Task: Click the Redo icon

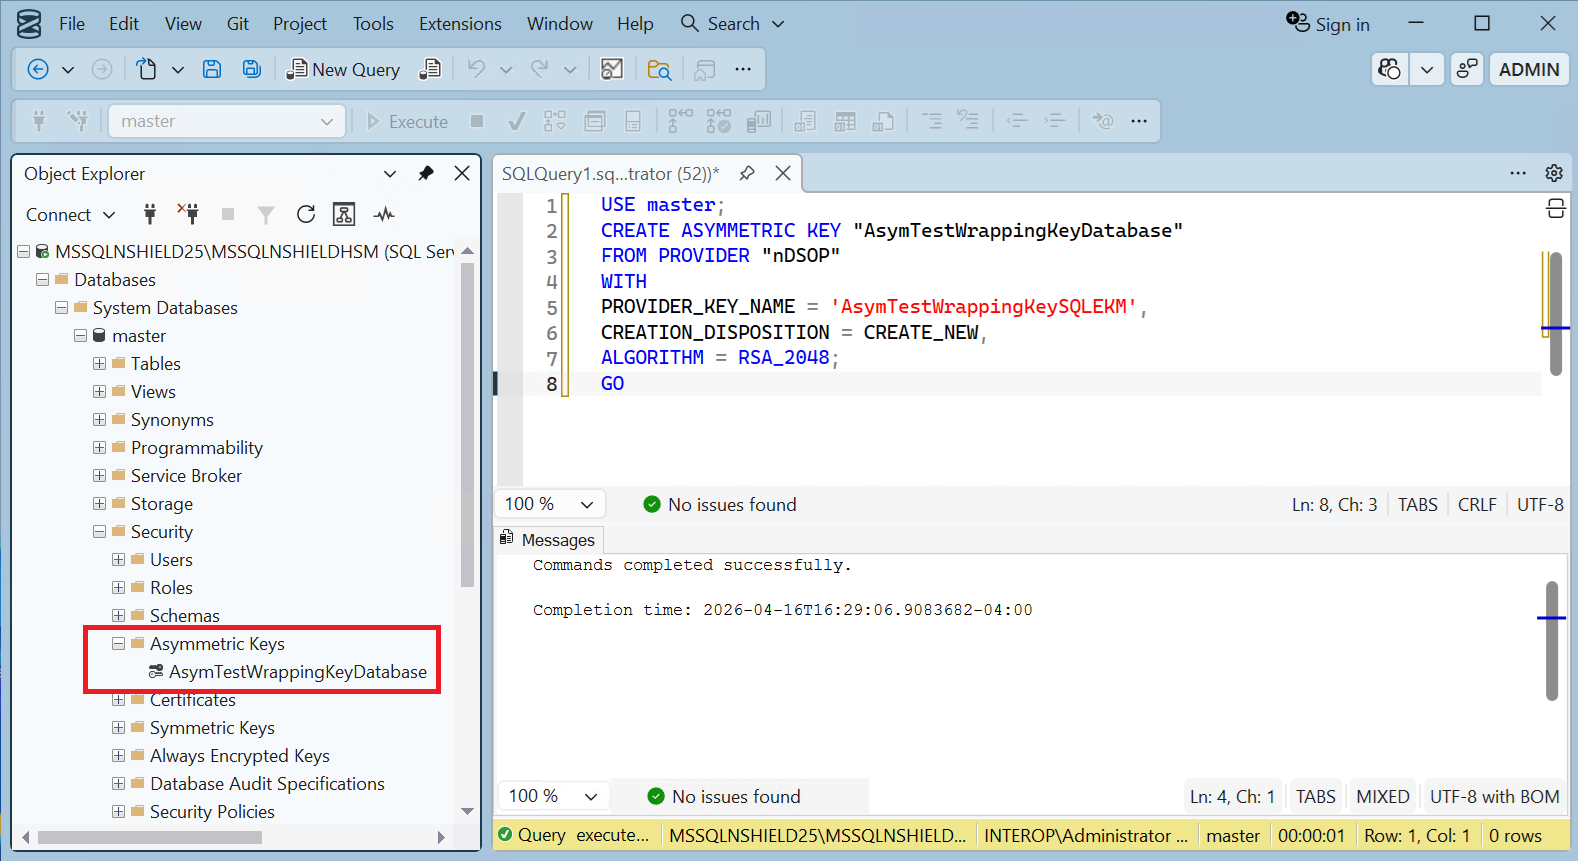Action: pos(540,69)
